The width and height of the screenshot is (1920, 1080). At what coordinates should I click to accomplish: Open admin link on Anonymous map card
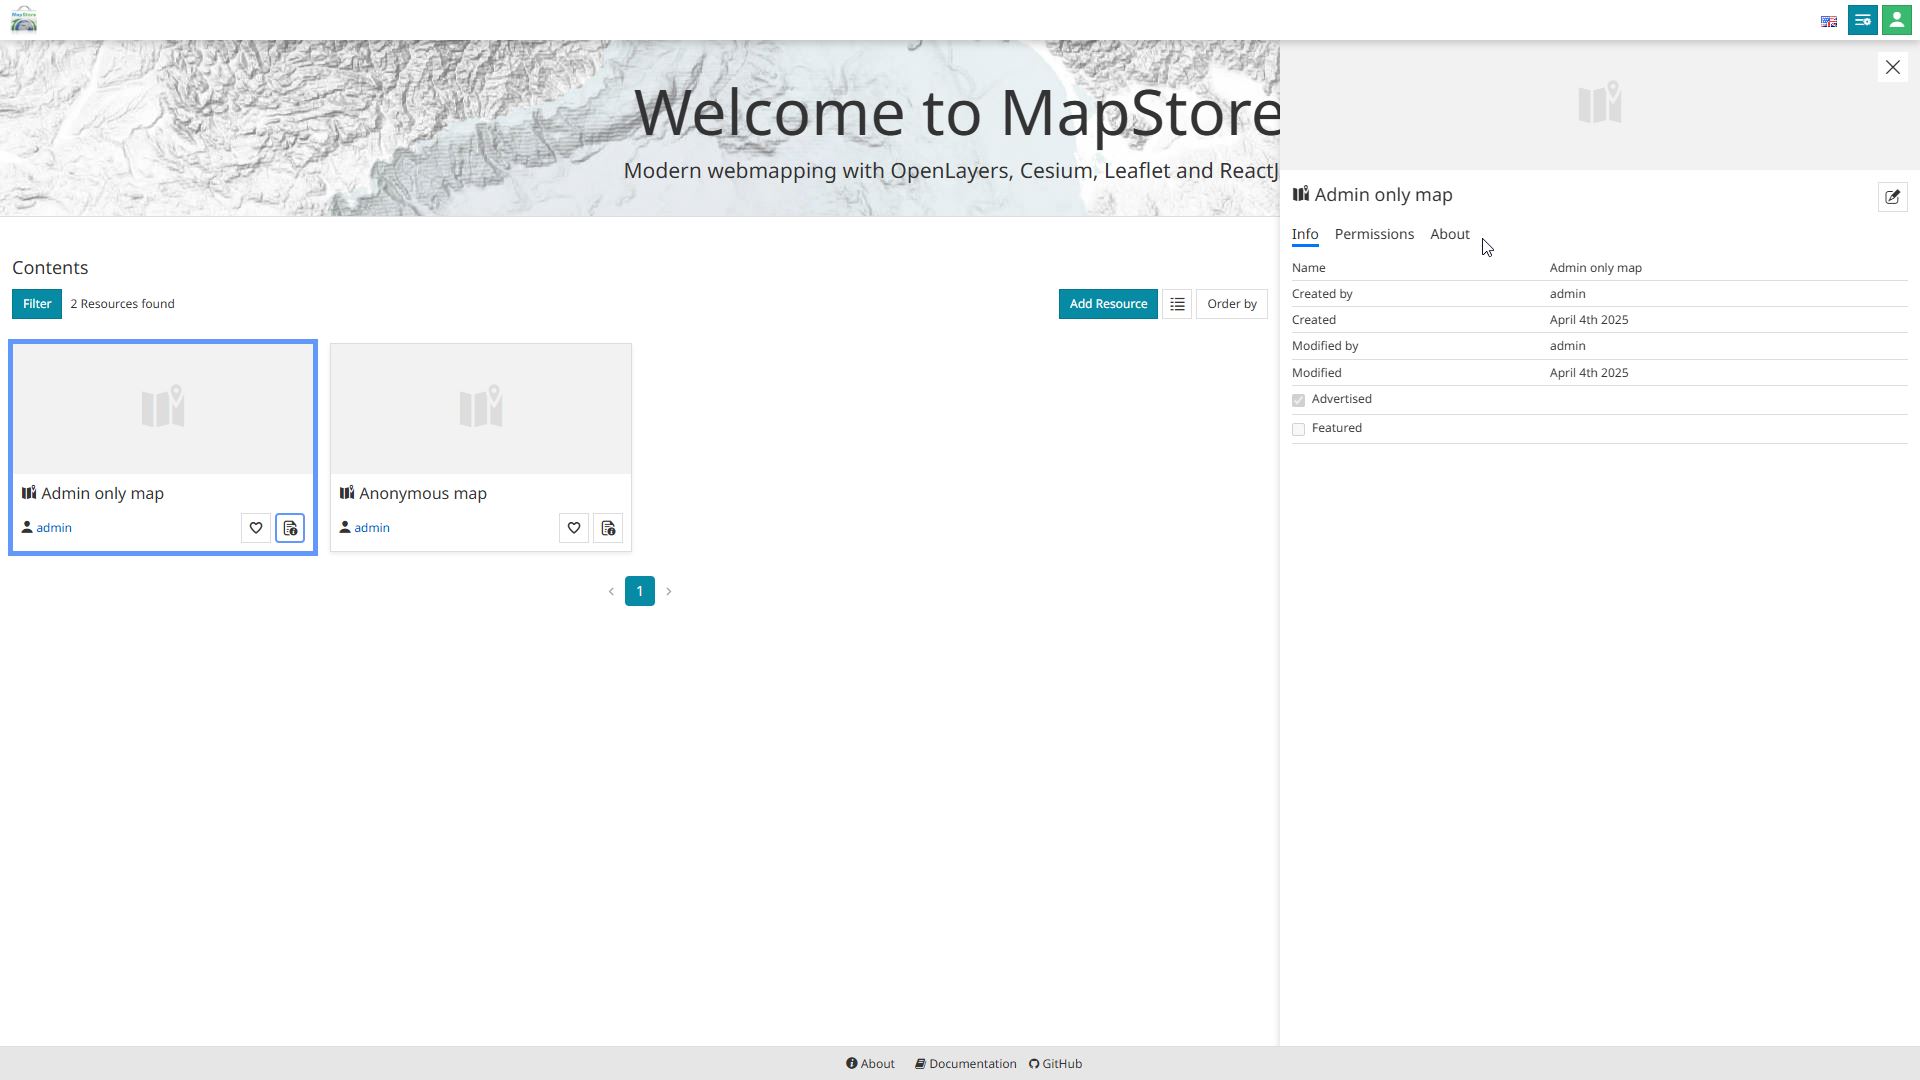pos(372,528)
